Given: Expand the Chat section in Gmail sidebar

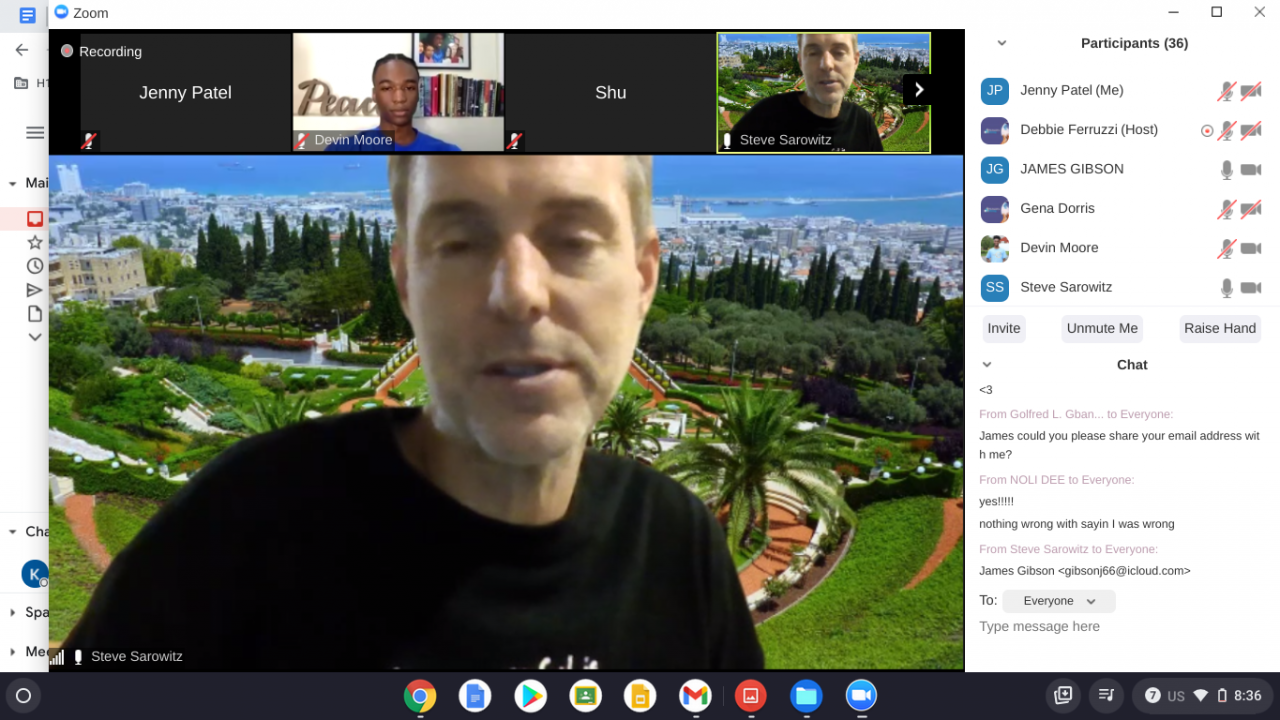Looking at the screenshot, I should [x=13, y=531].
